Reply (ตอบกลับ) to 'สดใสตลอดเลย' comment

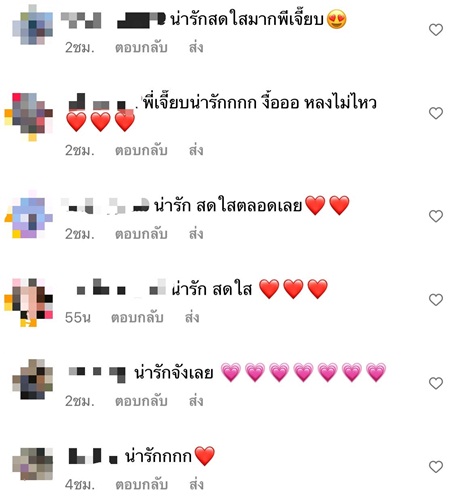pyautogui.click(x=141, y=234)
